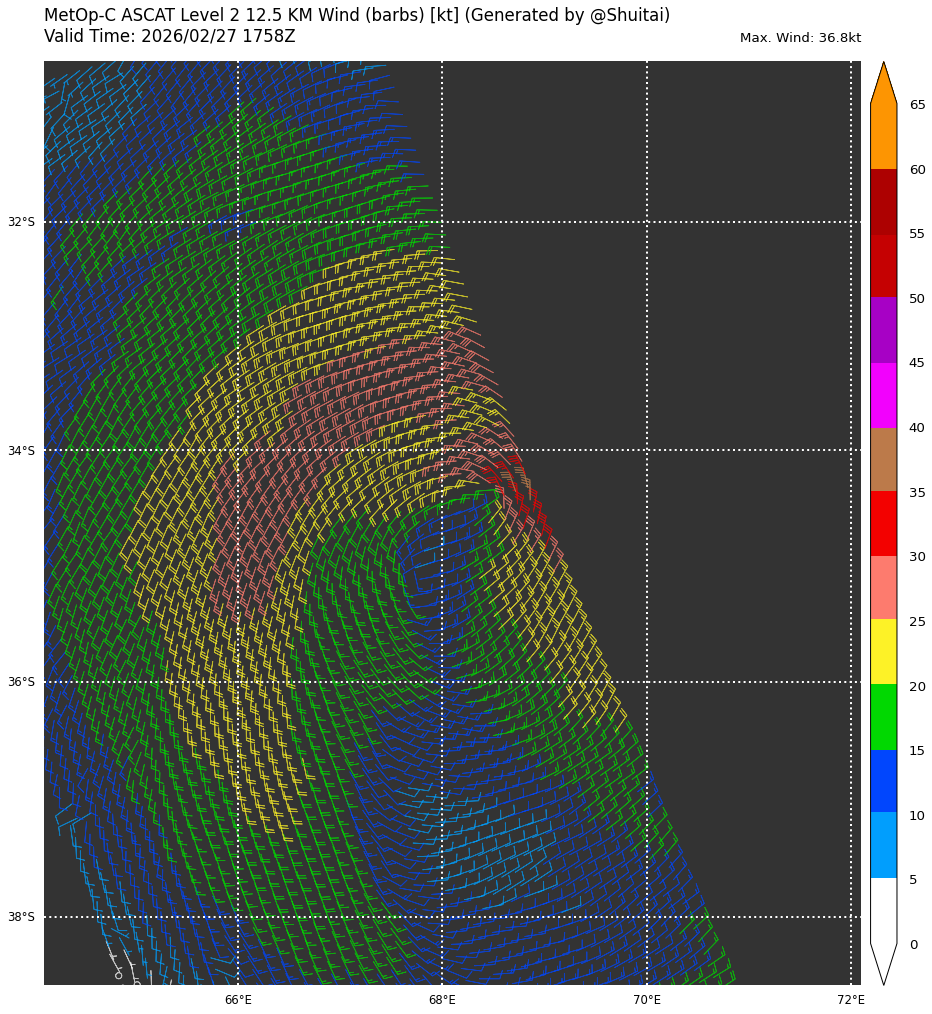This screenshot has height=1014, width=932.
Task: Click the 68°E longitude axis label
Action: (x=442, y=1000)
